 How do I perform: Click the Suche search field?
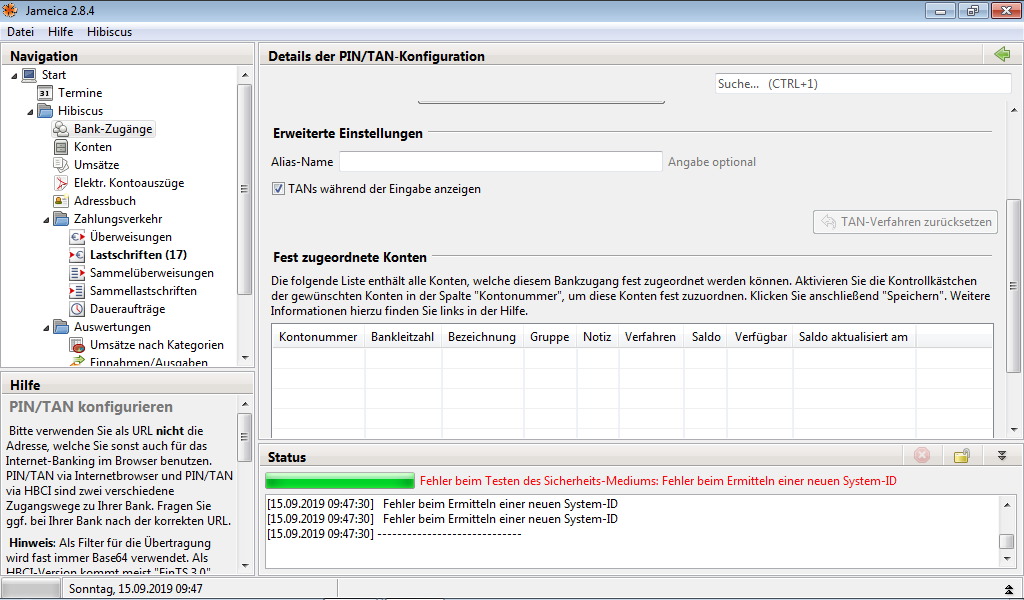click(862, 84)
